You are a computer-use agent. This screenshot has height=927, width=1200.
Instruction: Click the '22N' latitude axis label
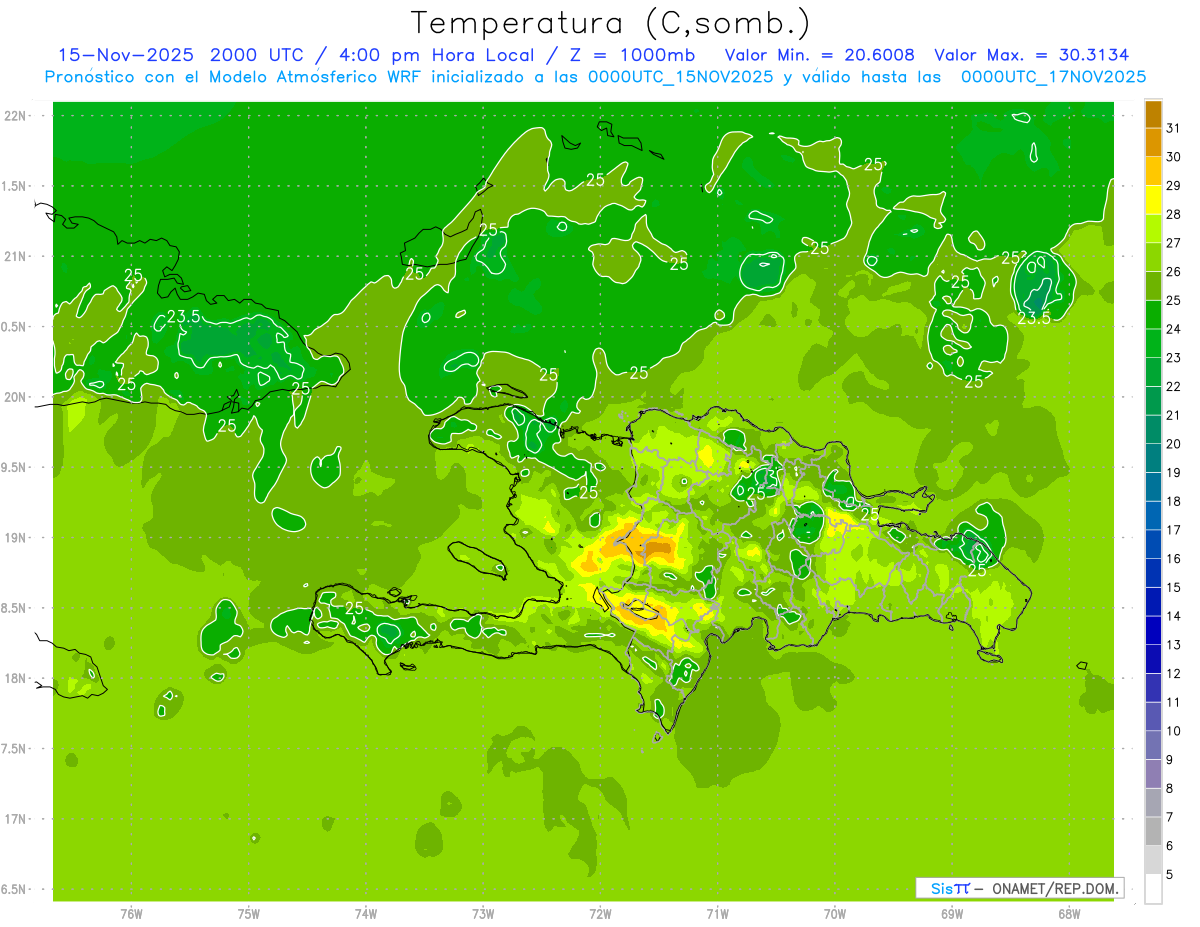[17, 116]
